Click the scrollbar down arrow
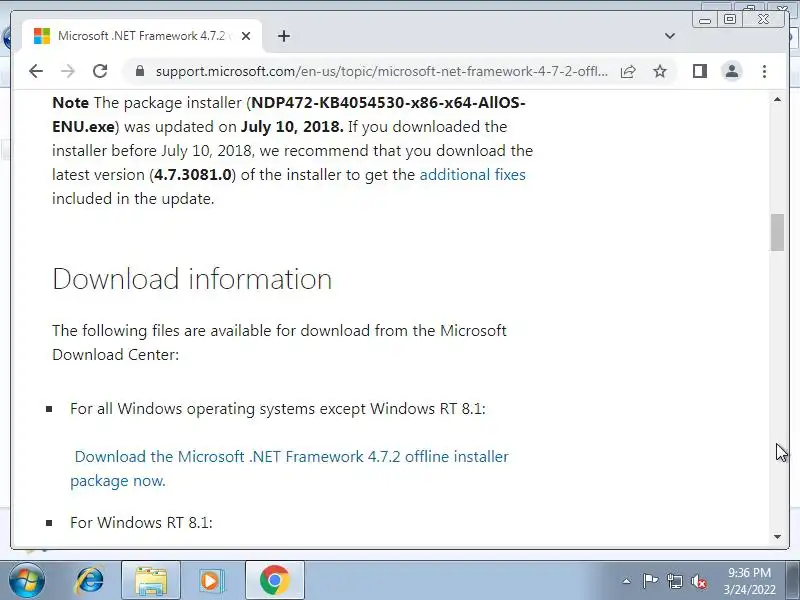 (x=777, y=536)
